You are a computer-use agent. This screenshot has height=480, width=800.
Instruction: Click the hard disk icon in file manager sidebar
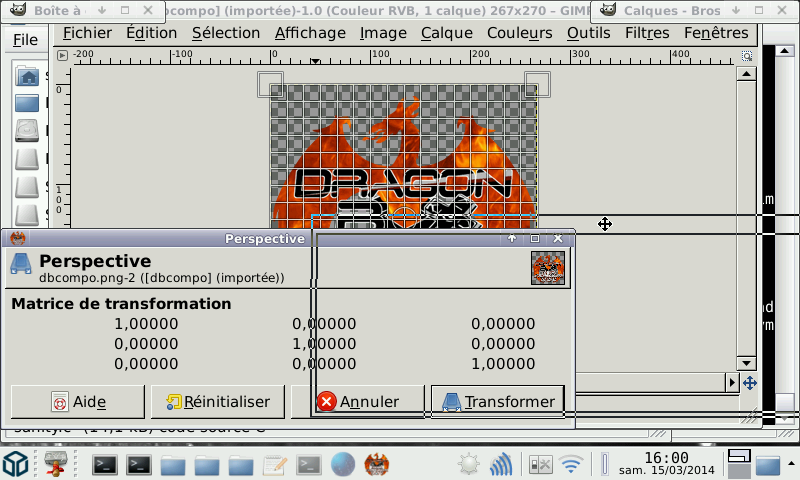point(27,131)
